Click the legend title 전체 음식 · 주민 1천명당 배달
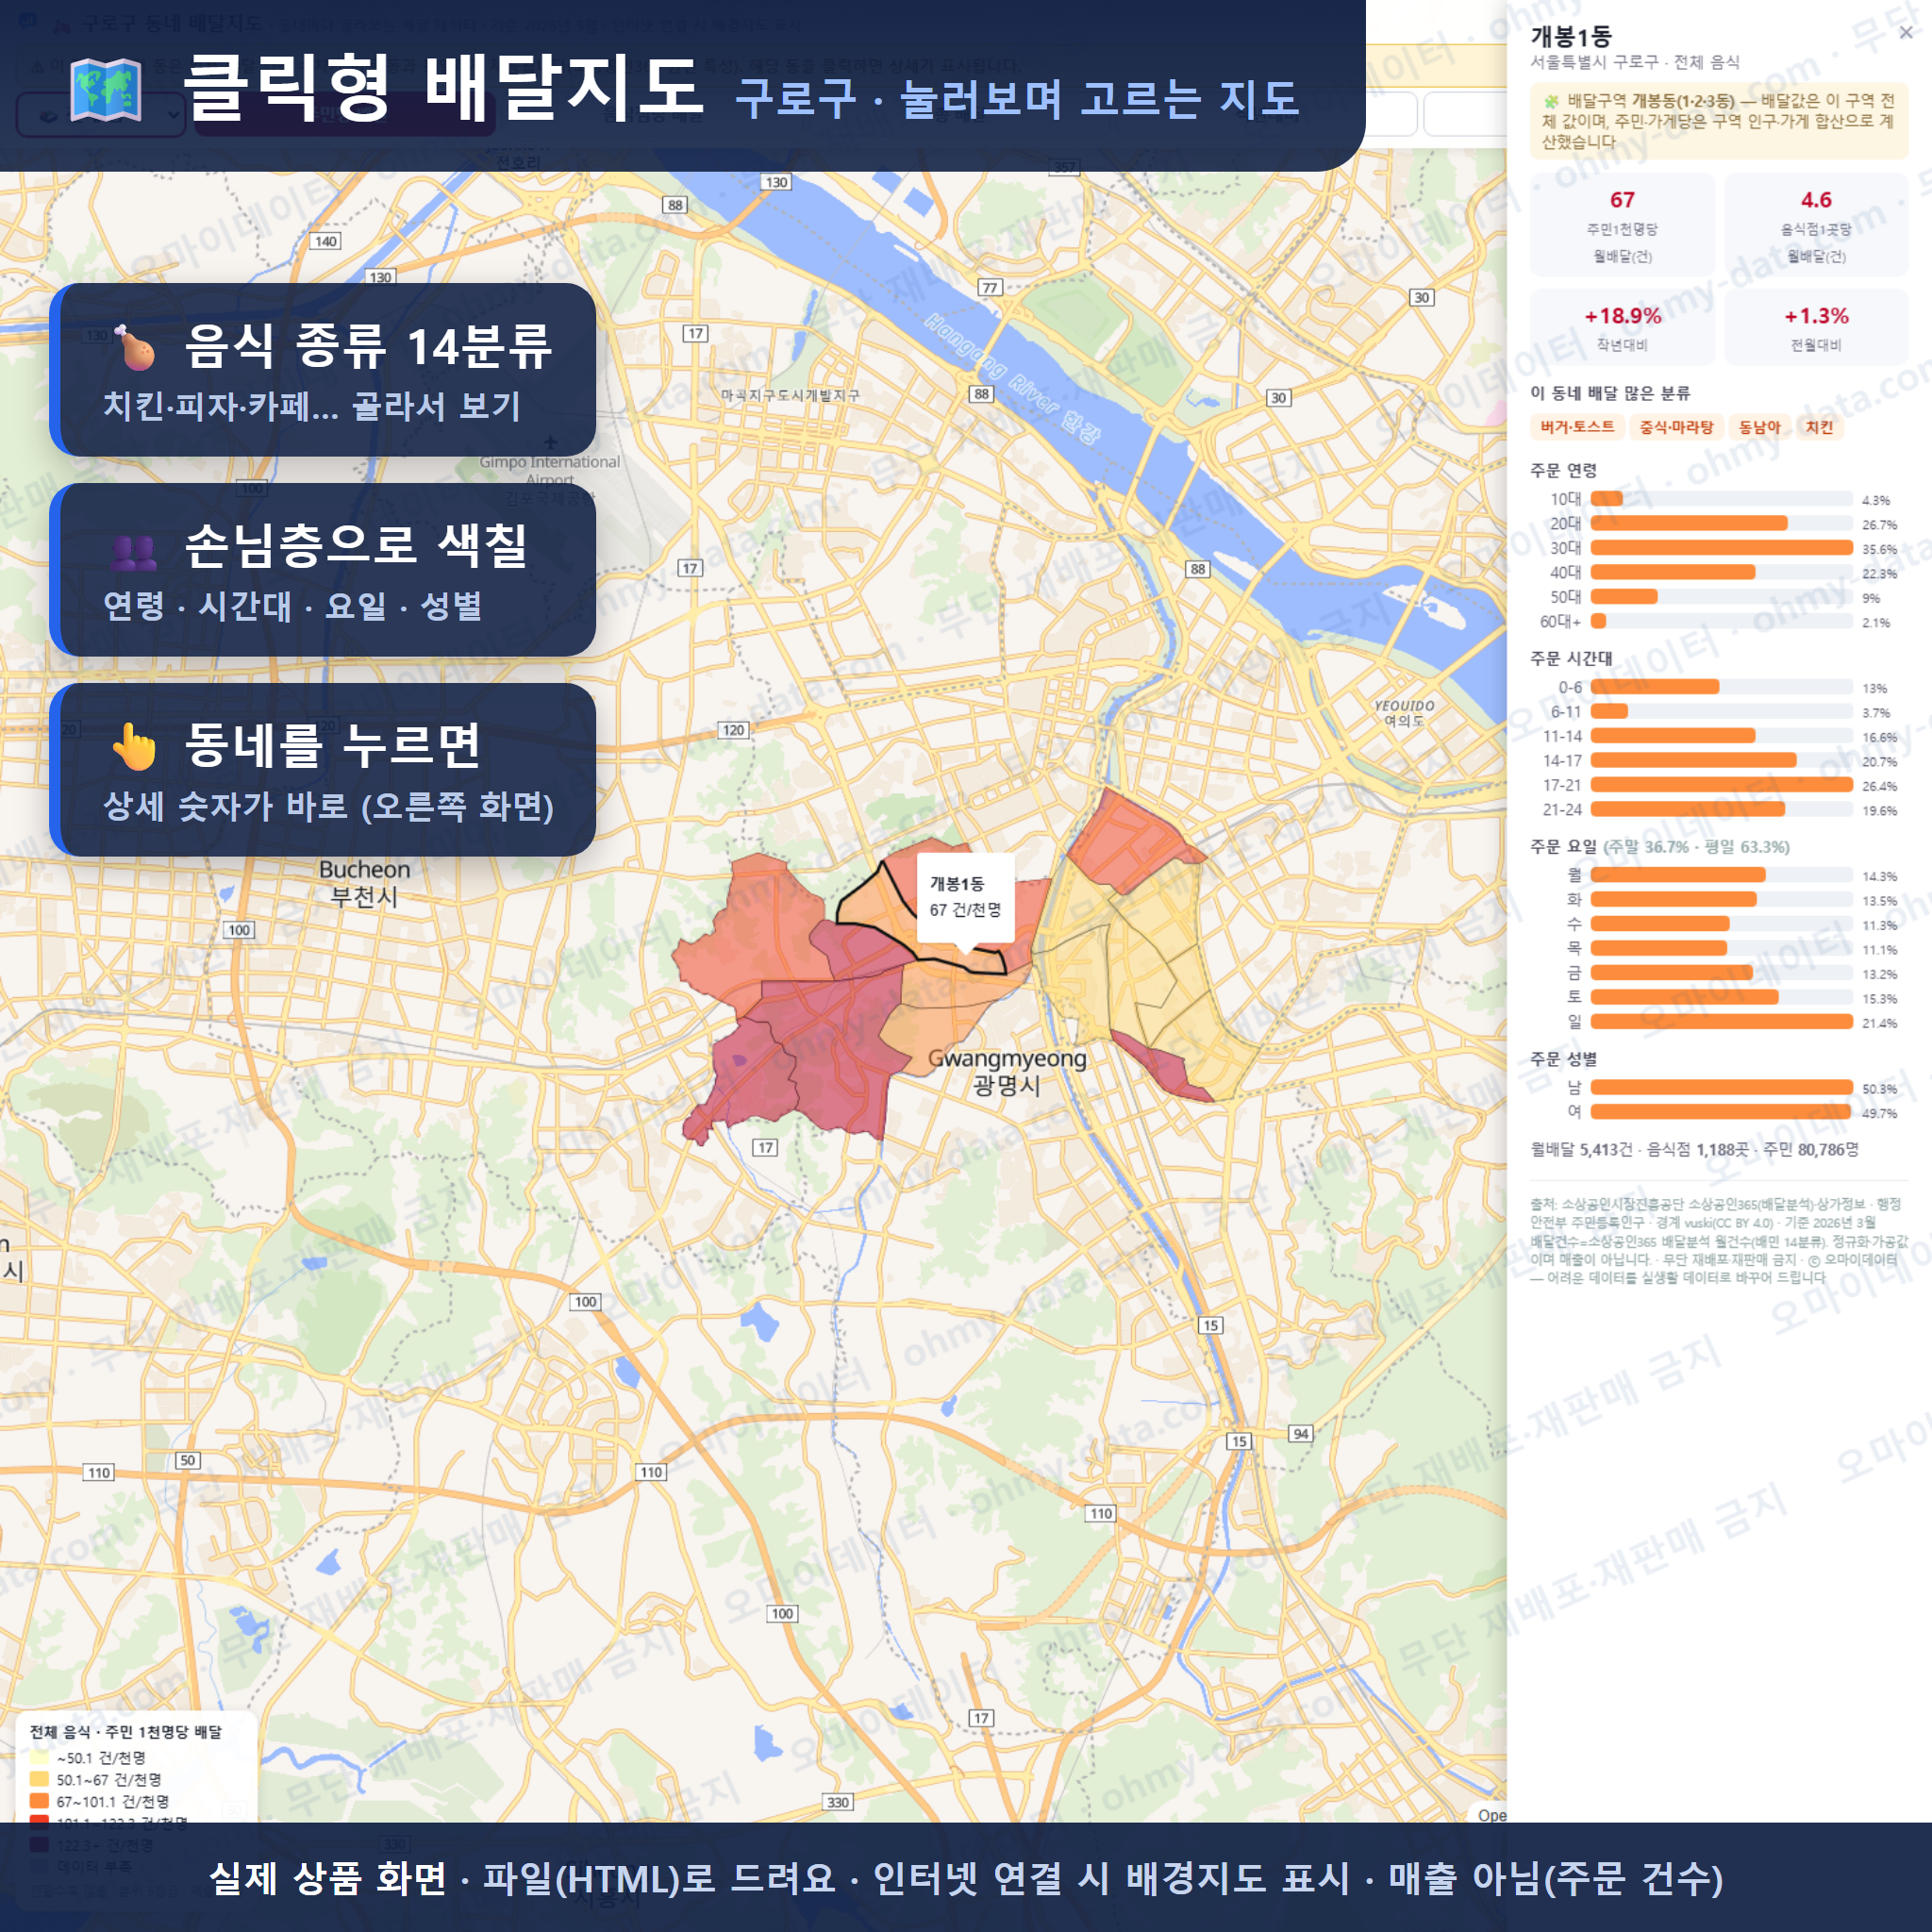This screenshot has height=1932, width=1932. 126,1732
